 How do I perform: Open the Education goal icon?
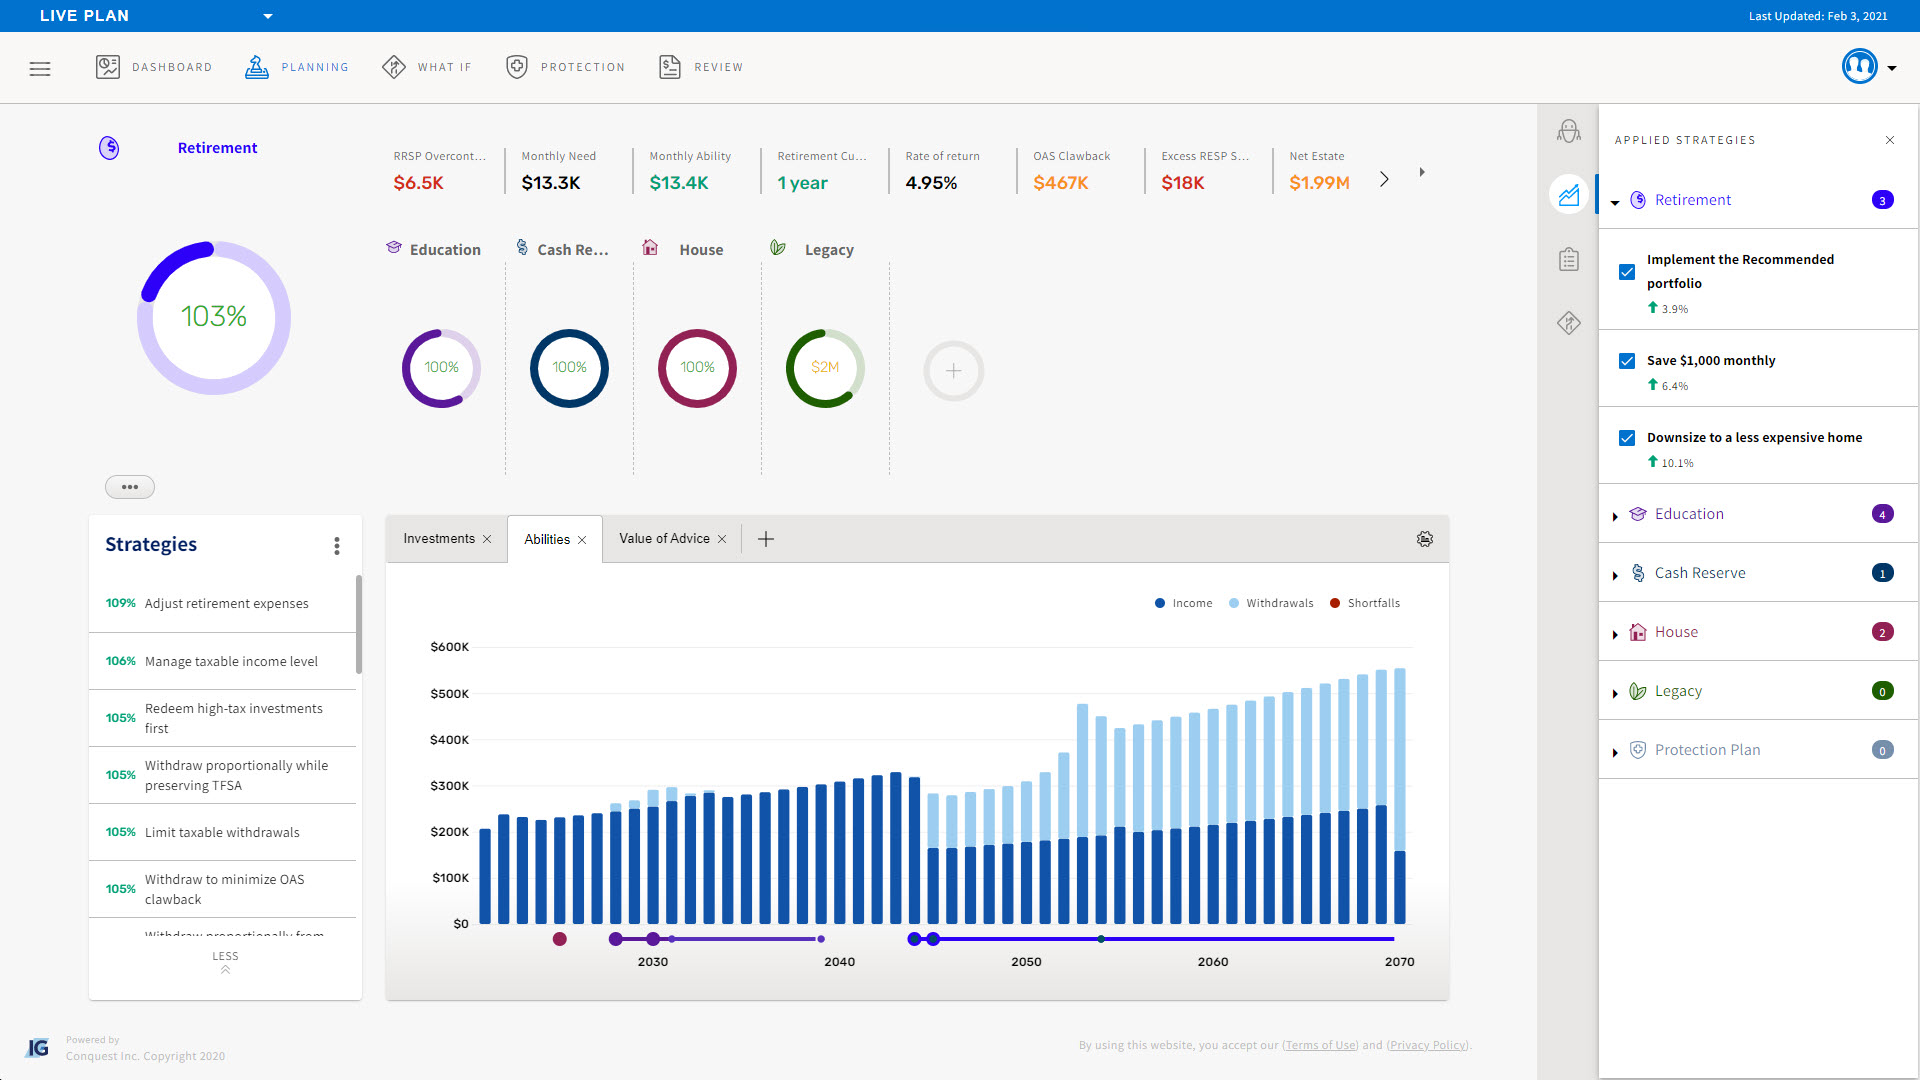[x=394, y=247]
